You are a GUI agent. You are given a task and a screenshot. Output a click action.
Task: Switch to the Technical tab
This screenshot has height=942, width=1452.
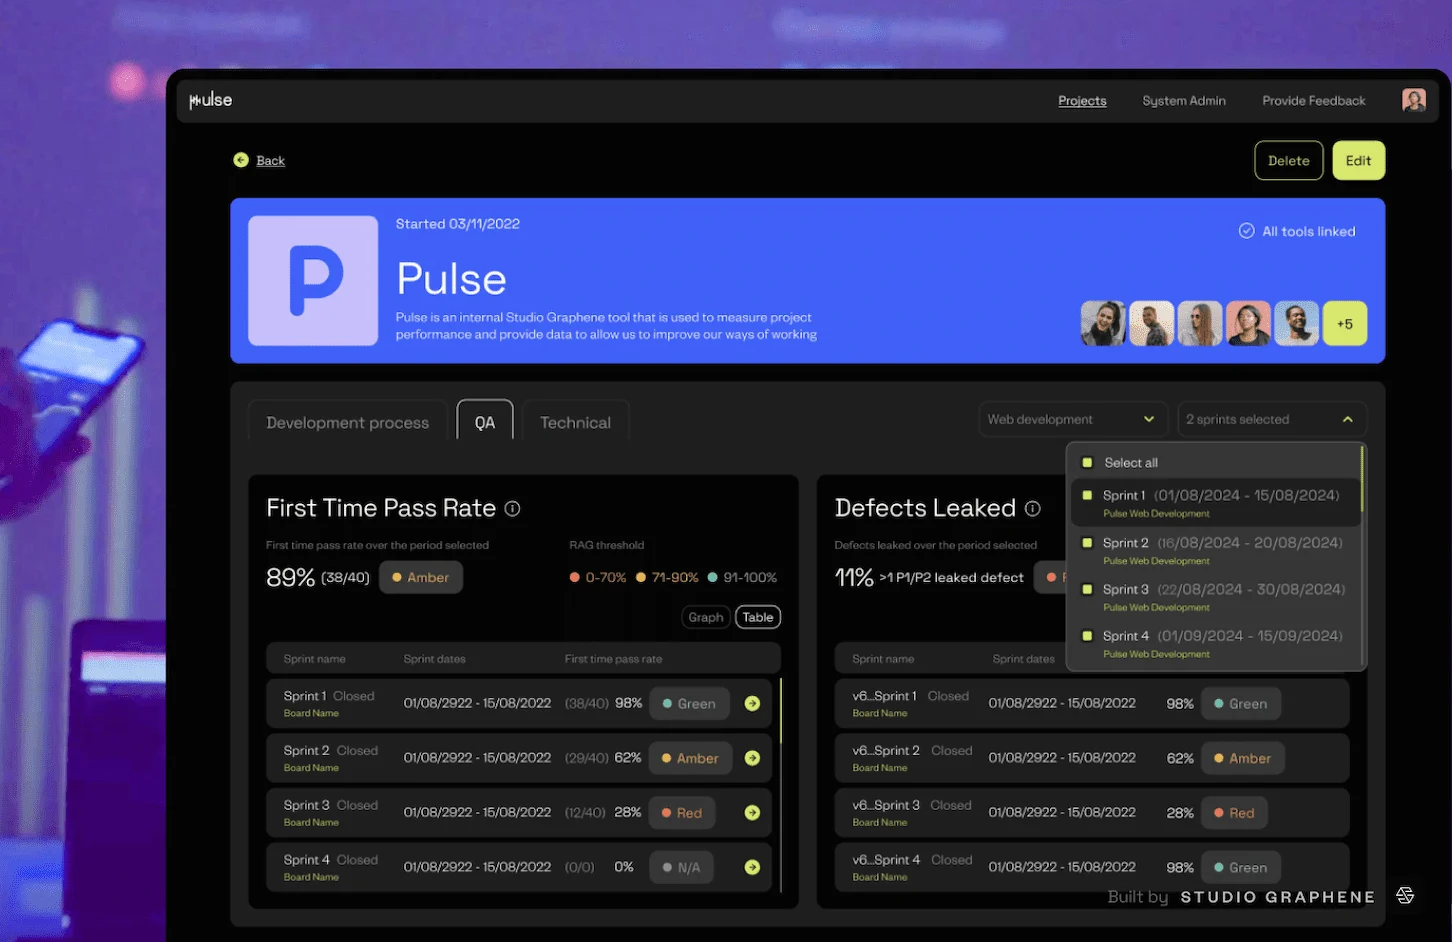tap(575, 422)
